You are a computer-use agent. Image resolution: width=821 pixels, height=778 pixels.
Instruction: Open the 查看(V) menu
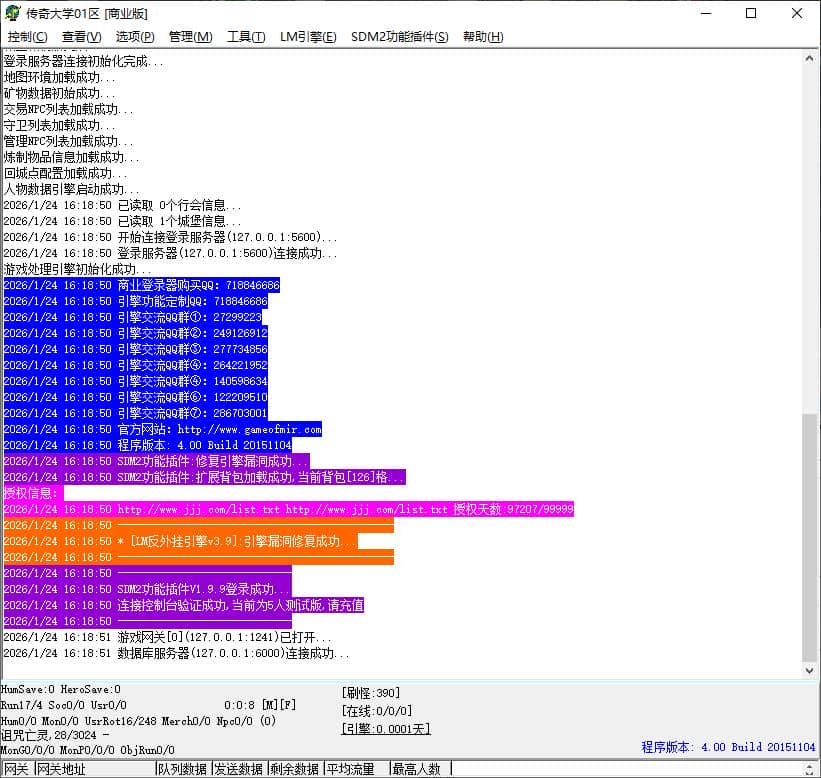pos(81,37)
